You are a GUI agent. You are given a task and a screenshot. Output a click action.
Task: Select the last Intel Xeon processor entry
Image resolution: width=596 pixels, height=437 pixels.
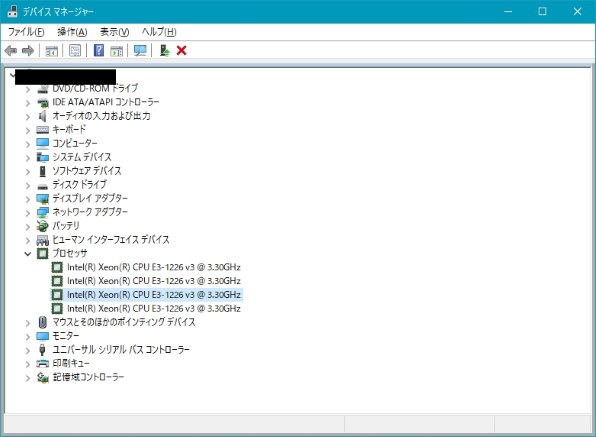[154, 308]
